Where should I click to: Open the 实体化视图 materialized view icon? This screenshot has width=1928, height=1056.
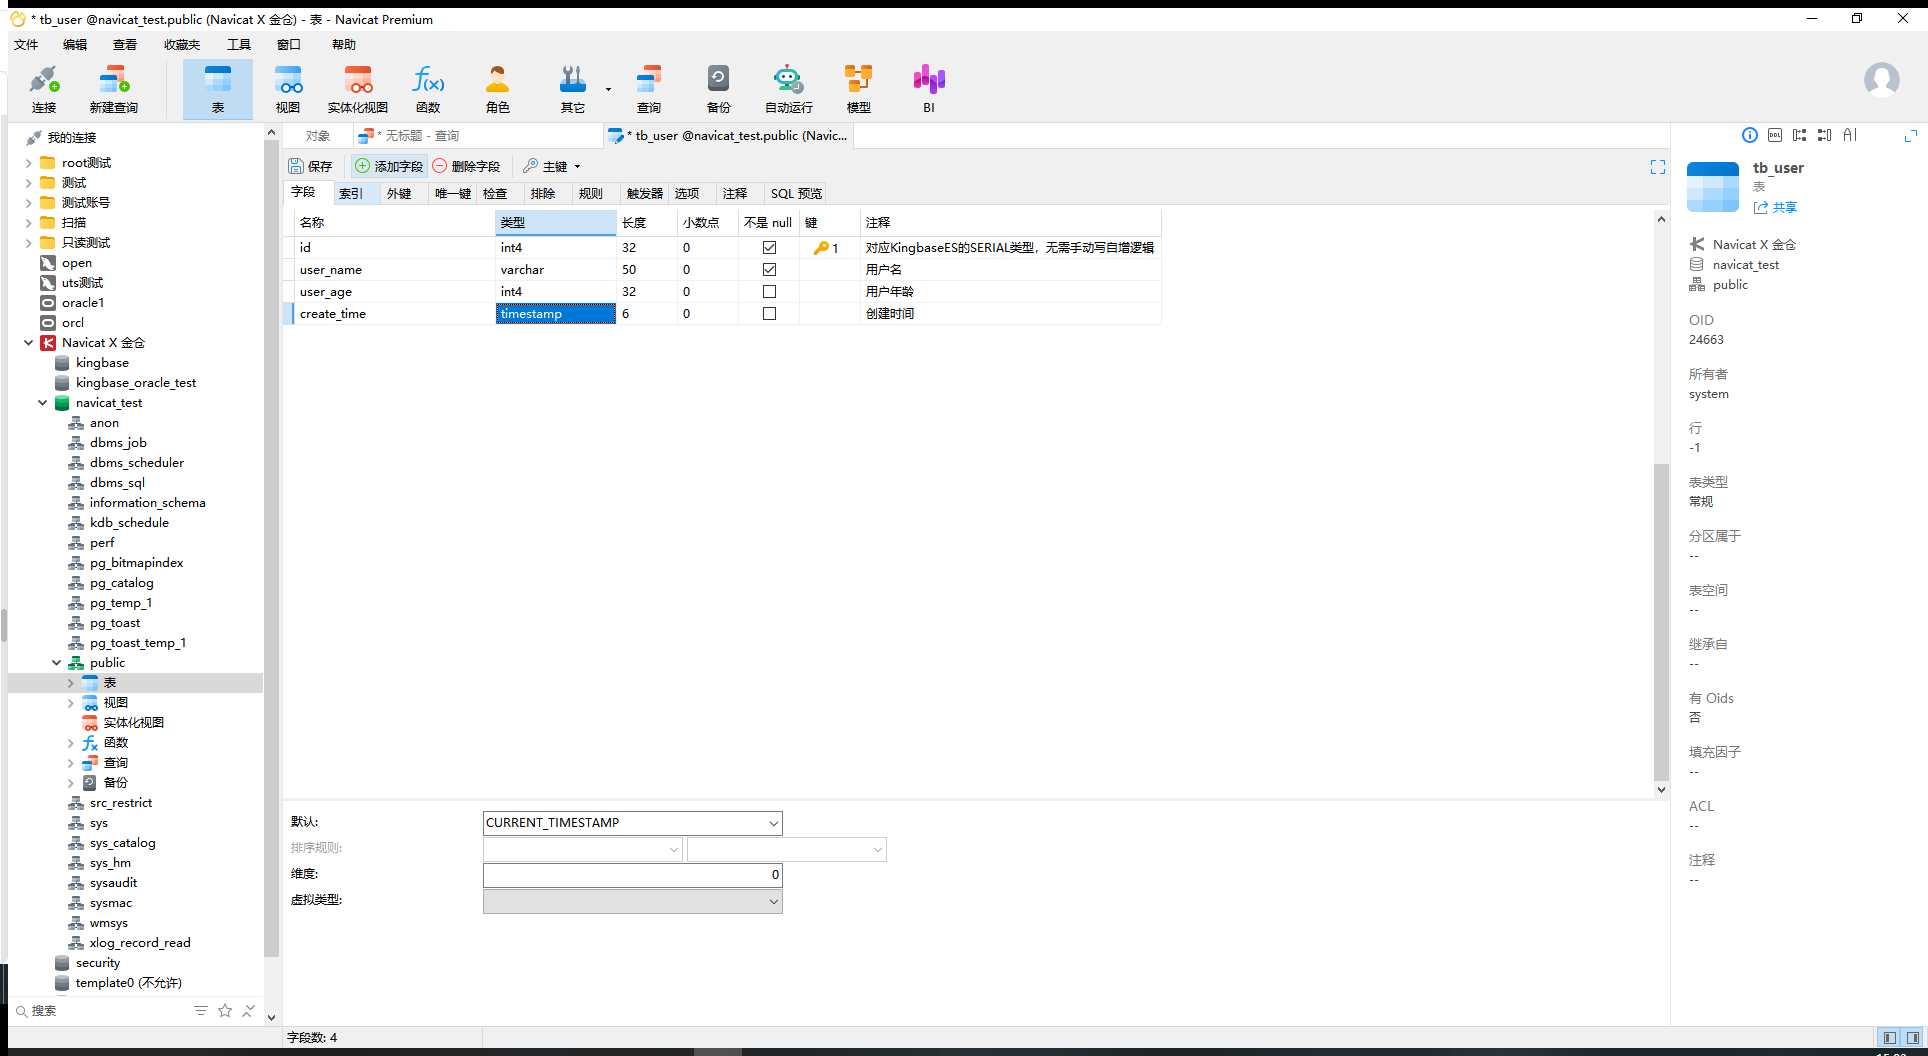(x=358, y=89)
